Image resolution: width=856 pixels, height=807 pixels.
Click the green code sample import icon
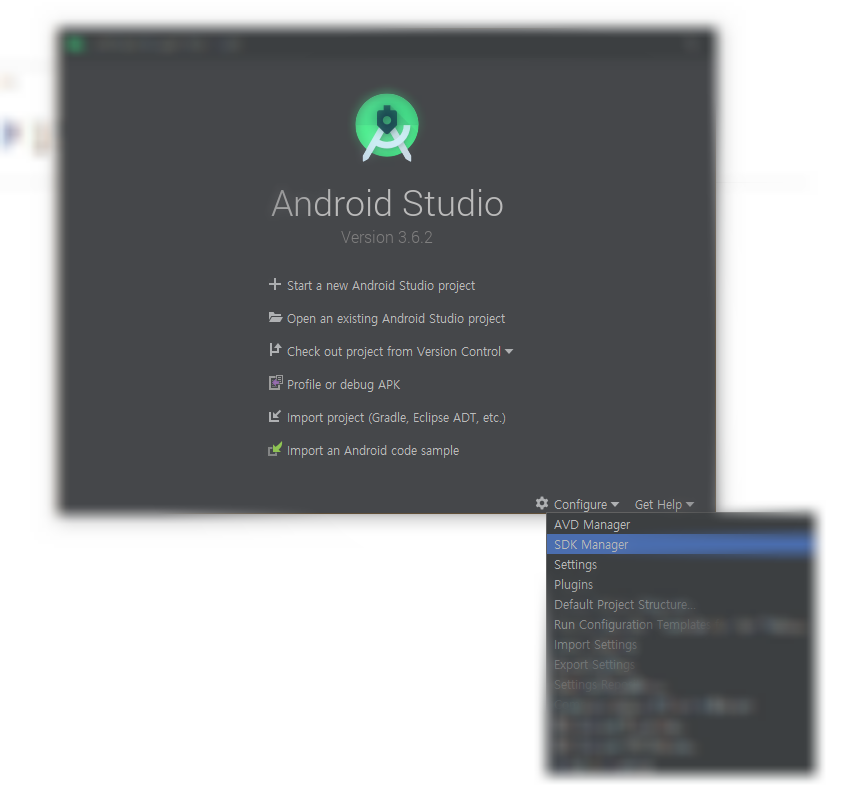pyautogui.click(x=275, y=449)
